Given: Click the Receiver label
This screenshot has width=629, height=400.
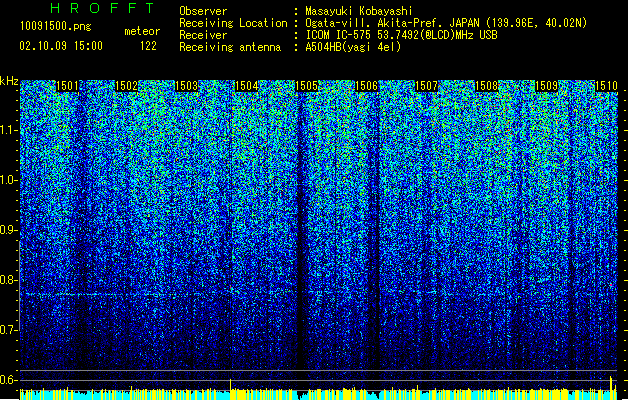Looking at the screenshot, I should coord(203,35).
